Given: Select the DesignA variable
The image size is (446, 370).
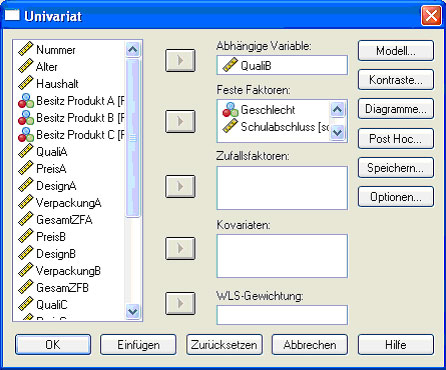Looking at the screenshot, I should (x=56, y=186).
